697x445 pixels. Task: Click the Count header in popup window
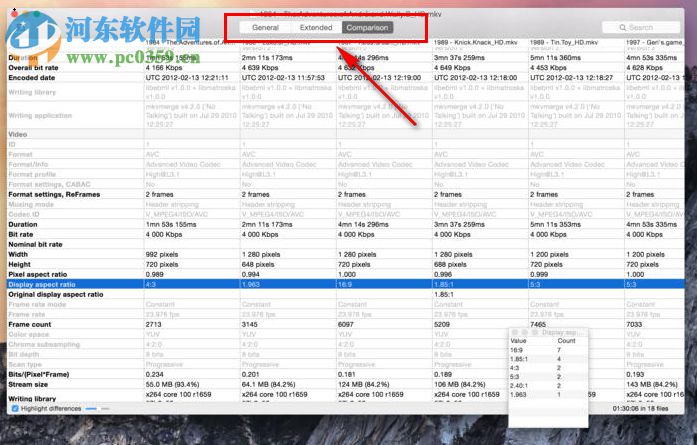(566, 341)
